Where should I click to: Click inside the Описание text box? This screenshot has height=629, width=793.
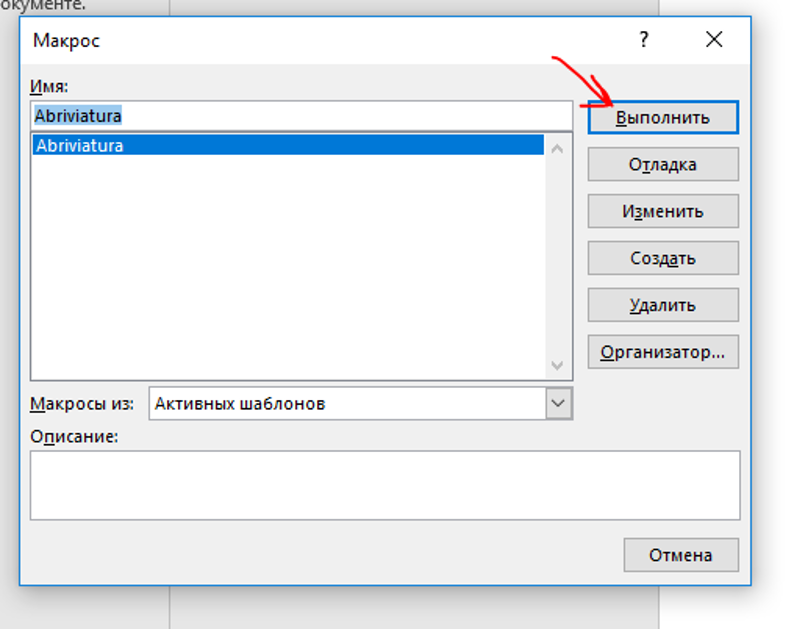pos(385,485)
